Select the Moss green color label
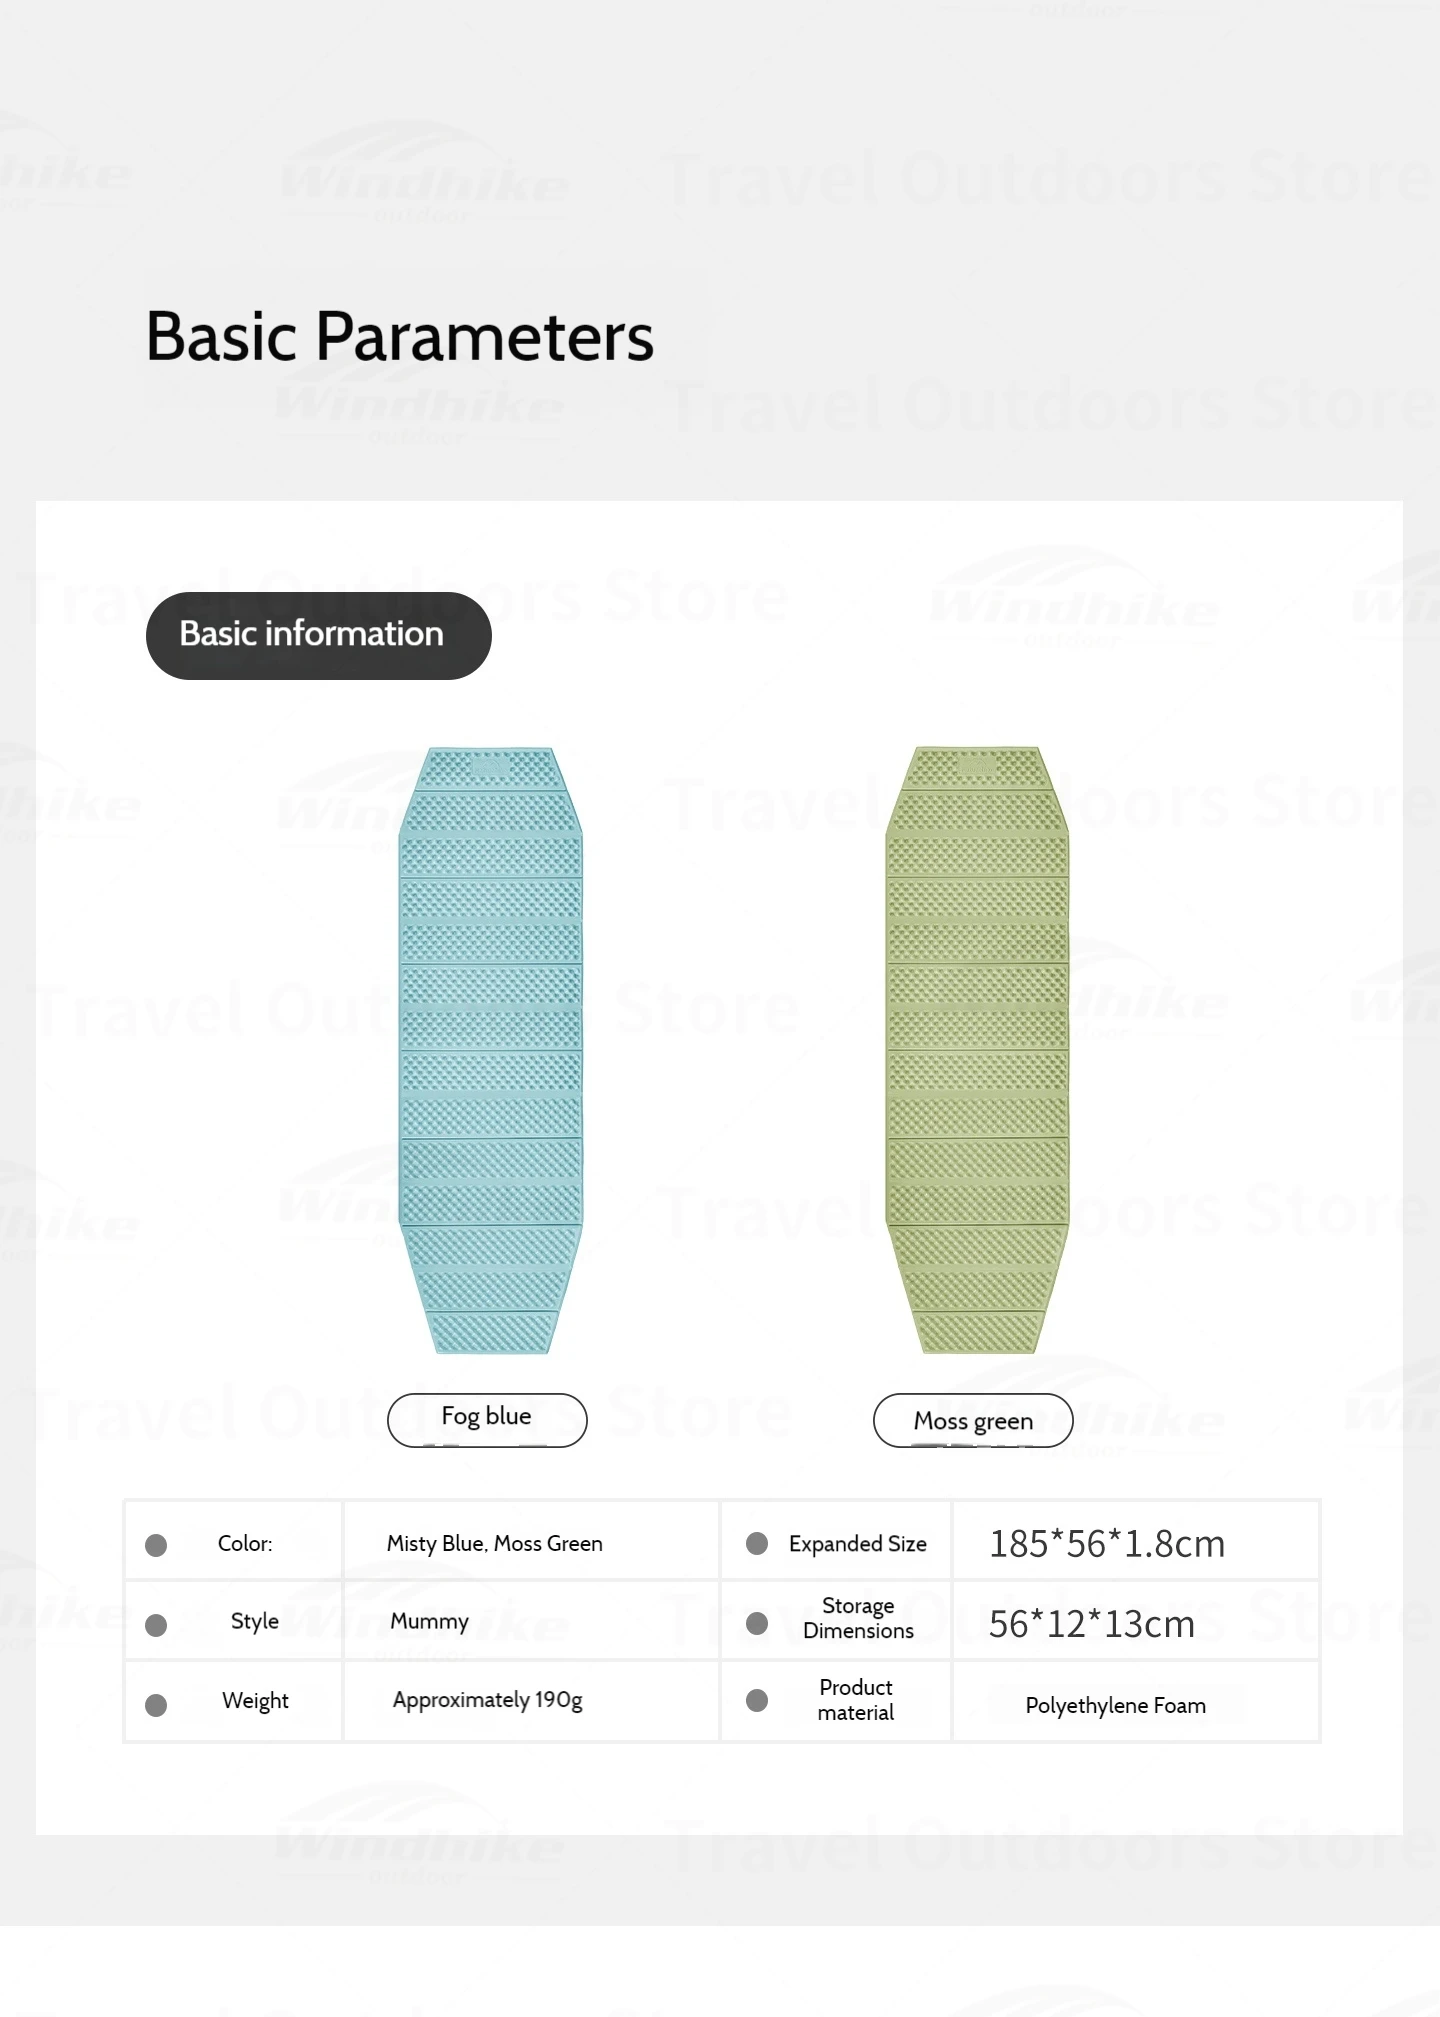 pyautogui.click(x=973, y=1420)
